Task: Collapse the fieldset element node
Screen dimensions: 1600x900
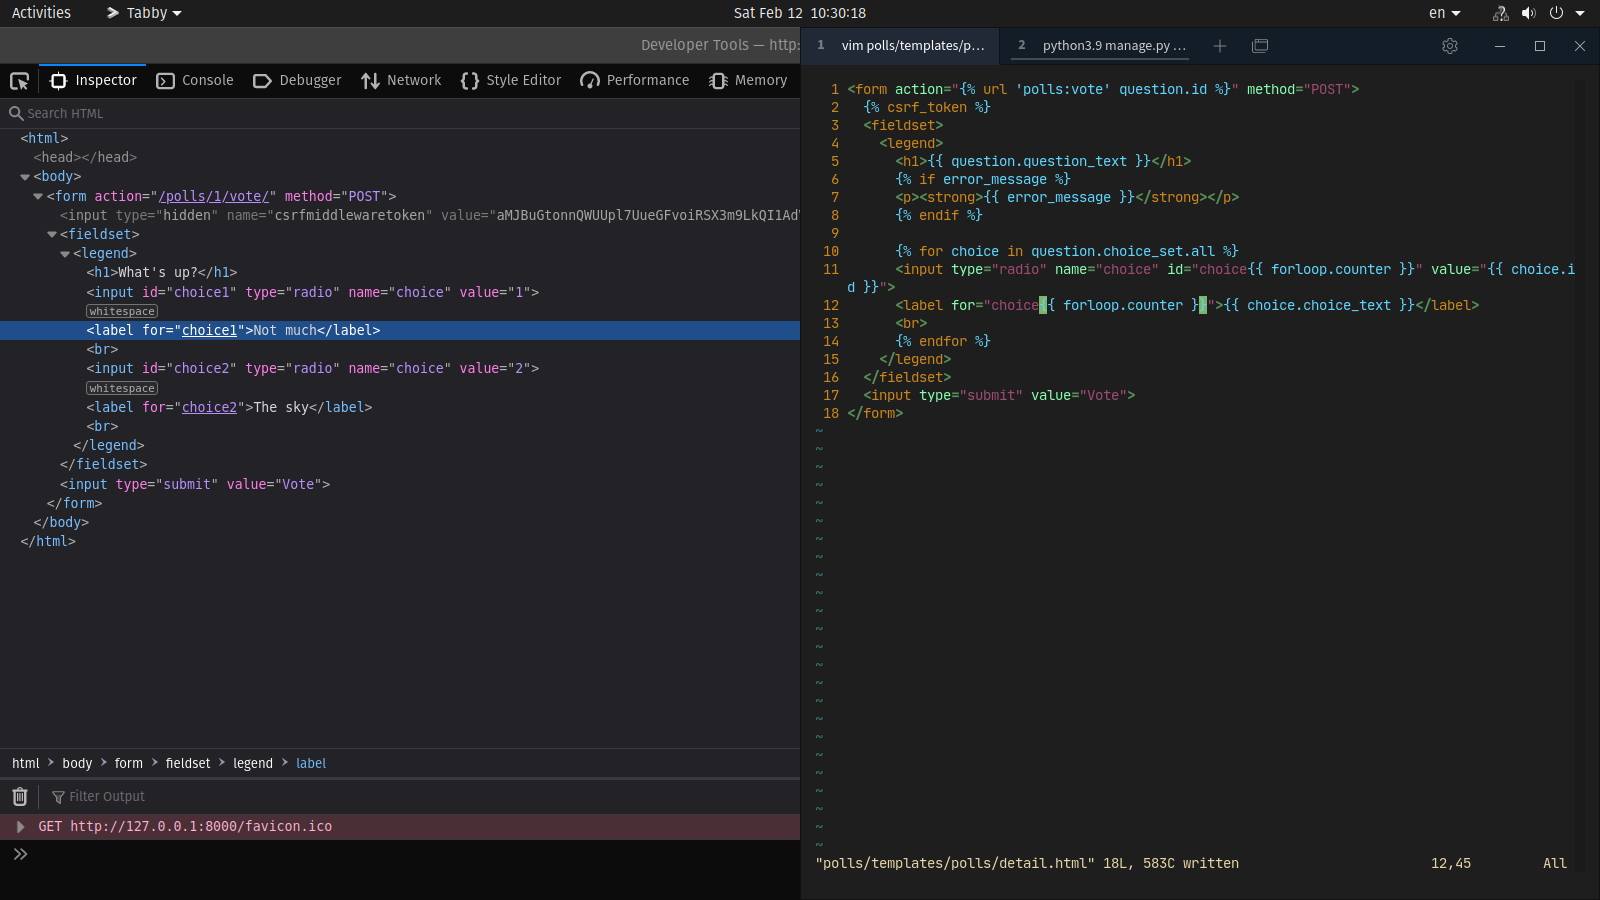Action: pyautogui.click(x=52, y=235)
